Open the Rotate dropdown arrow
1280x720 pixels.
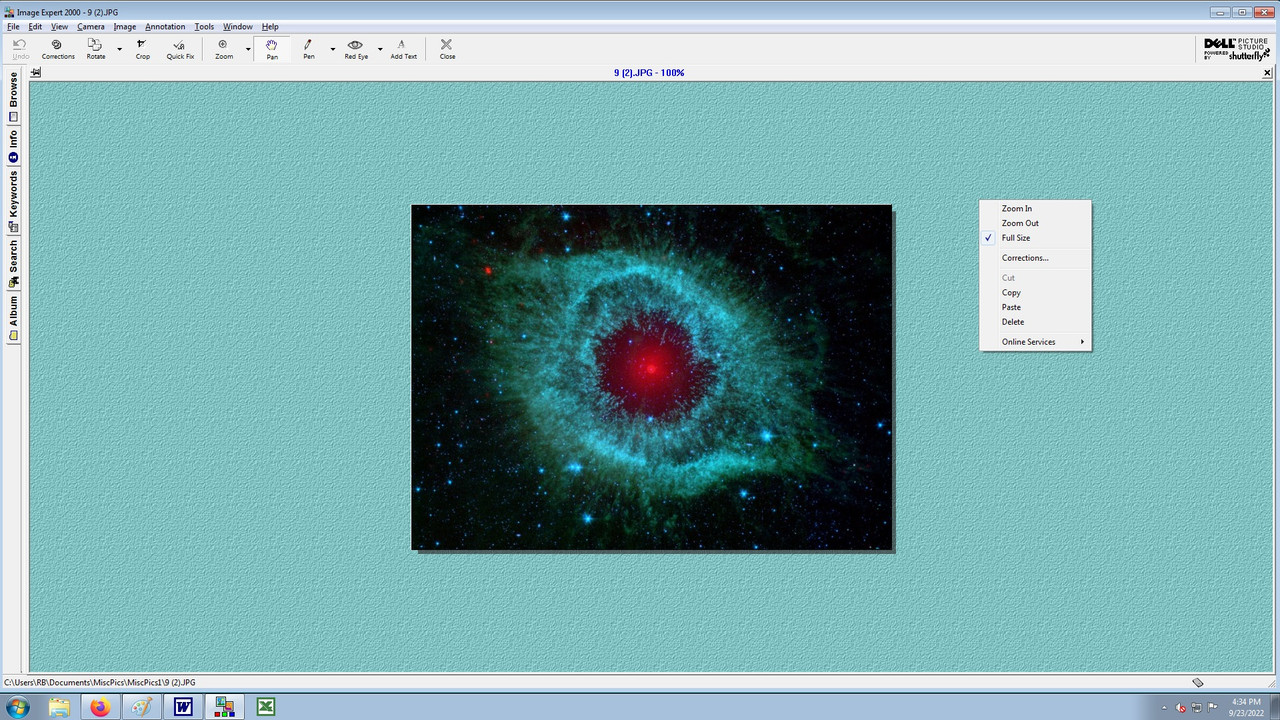point(119,49)
